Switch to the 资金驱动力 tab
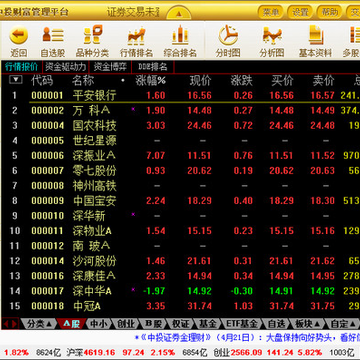 point(65,67)
